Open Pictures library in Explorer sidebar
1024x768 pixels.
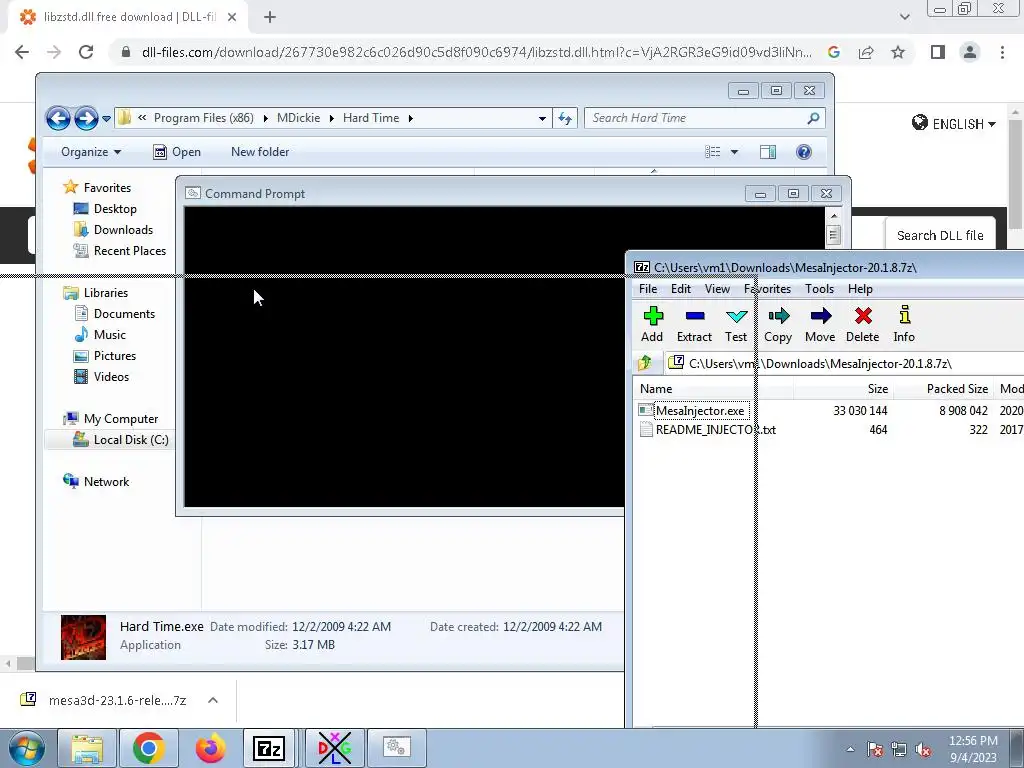point(114,355)
